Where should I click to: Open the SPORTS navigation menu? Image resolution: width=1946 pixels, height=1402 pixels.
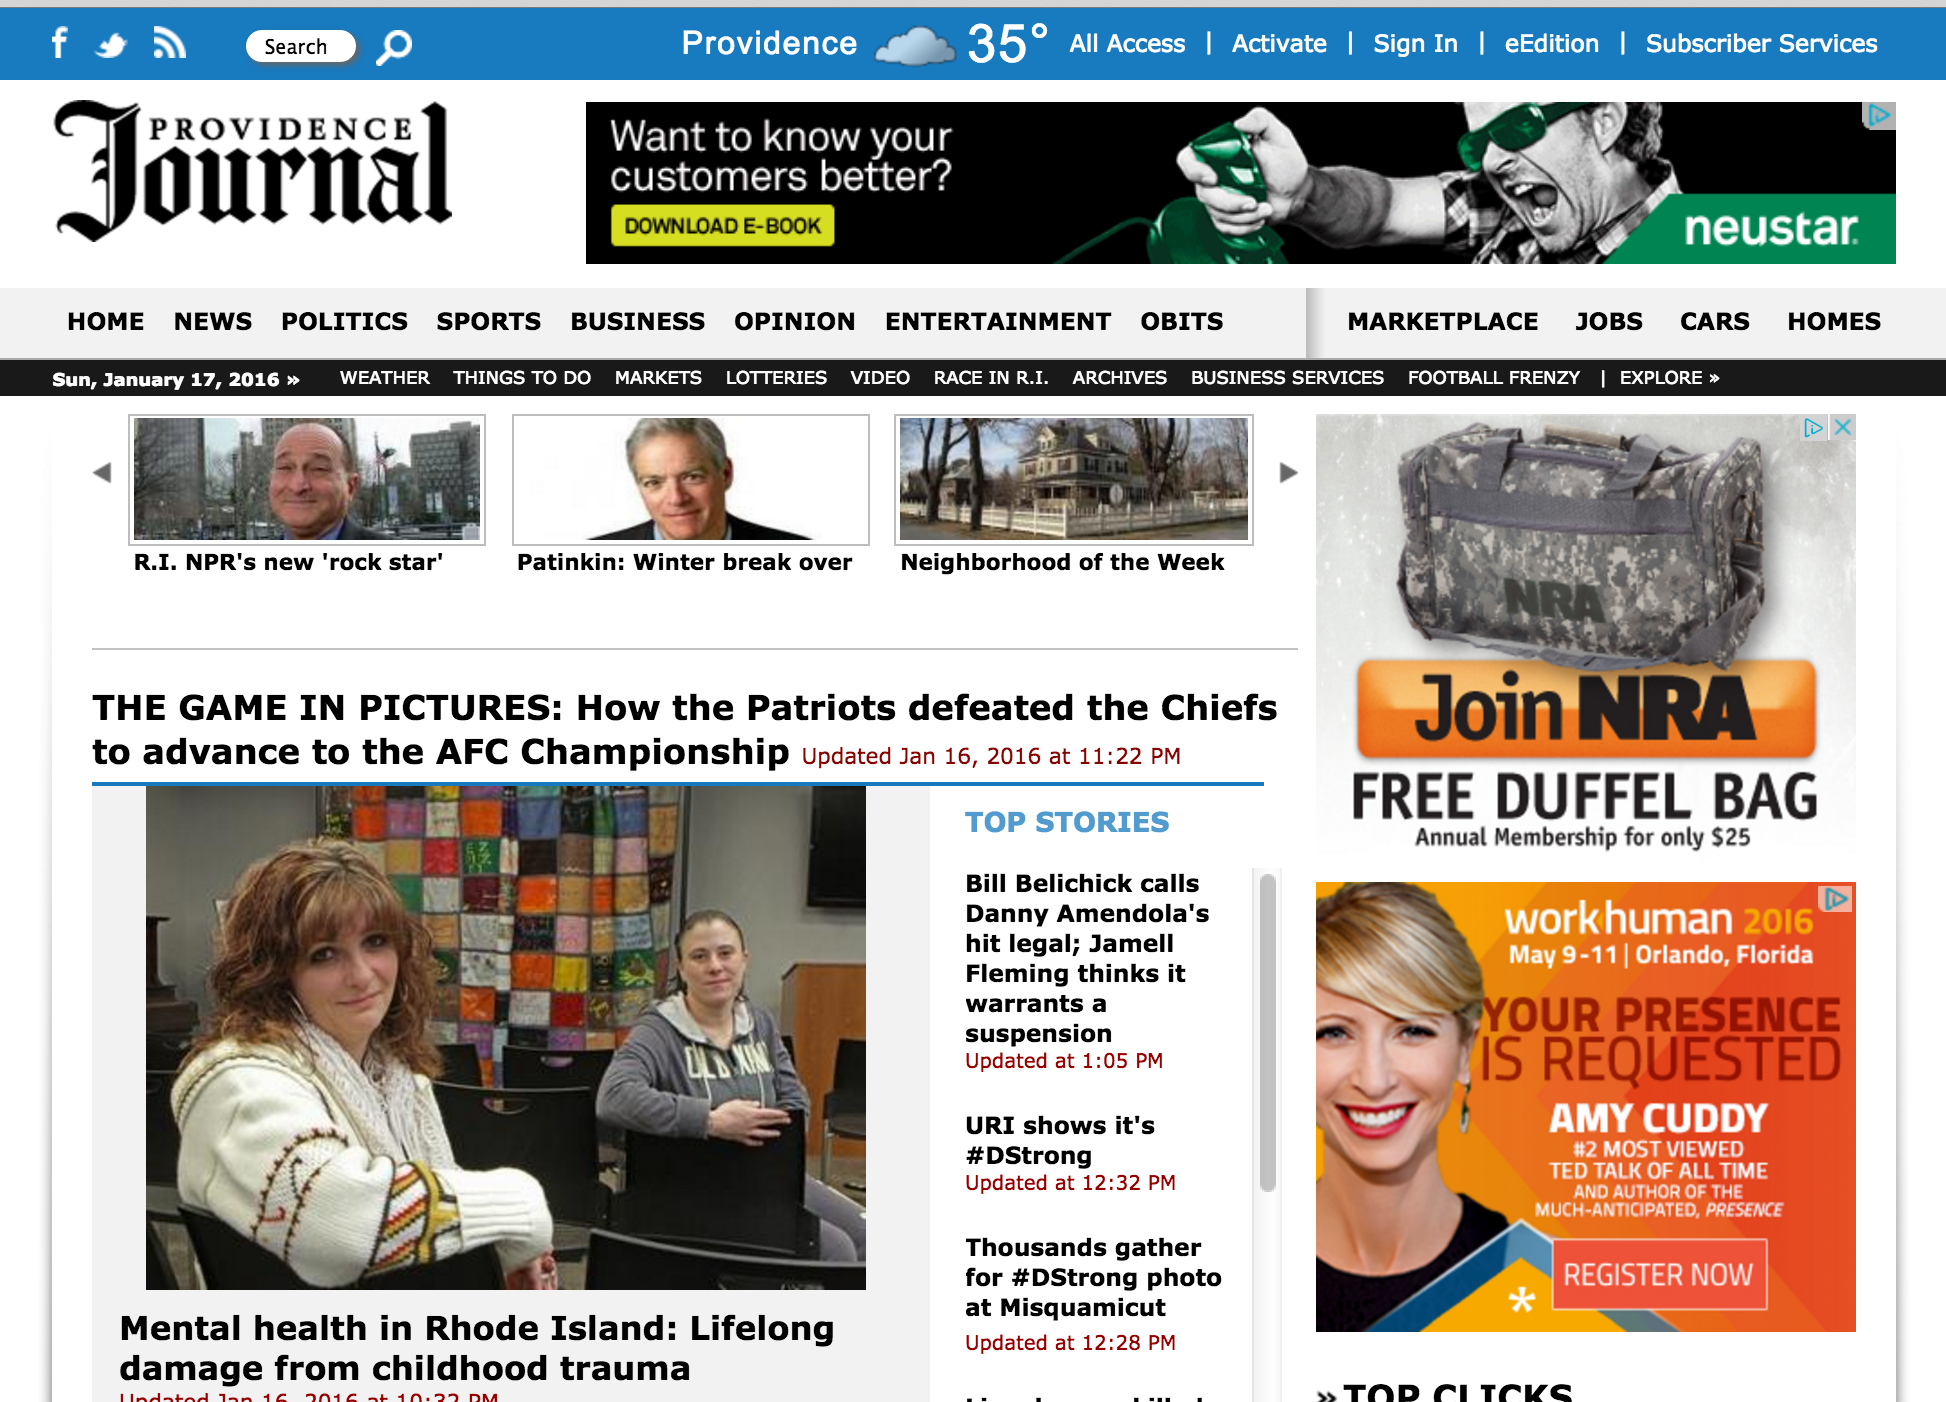(489, 321)
